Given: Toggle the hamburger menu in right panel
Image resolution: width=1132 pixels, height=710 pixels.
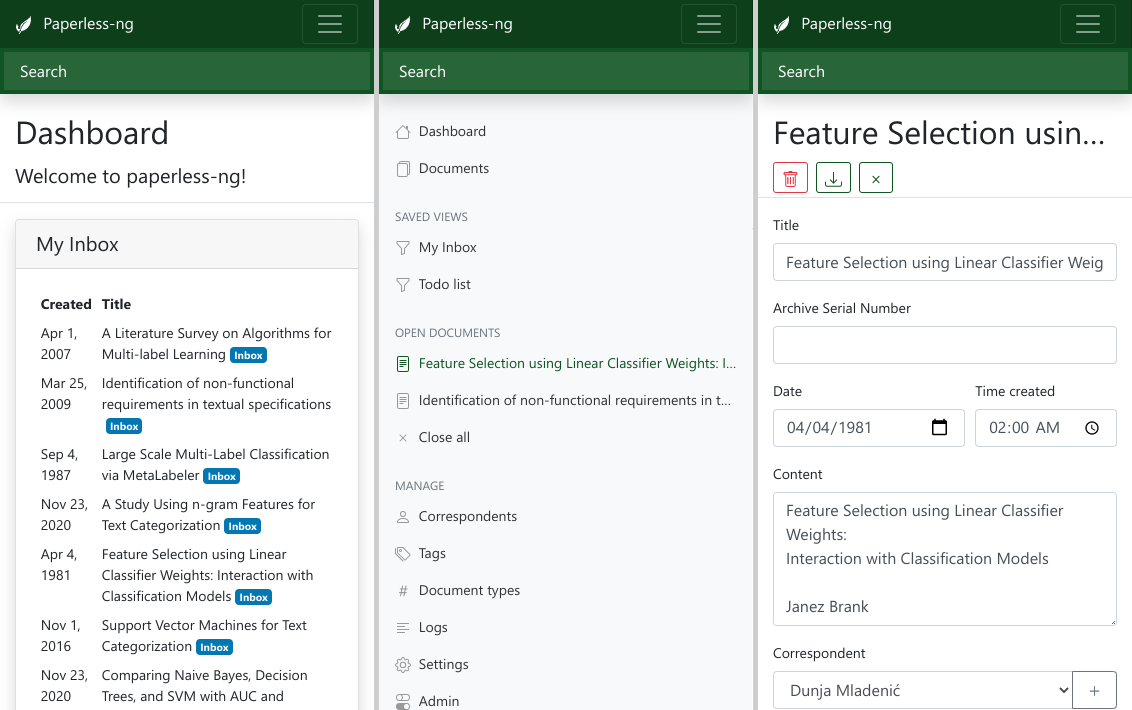Looking at the screenshot, I should click(x=1087, y=25).
